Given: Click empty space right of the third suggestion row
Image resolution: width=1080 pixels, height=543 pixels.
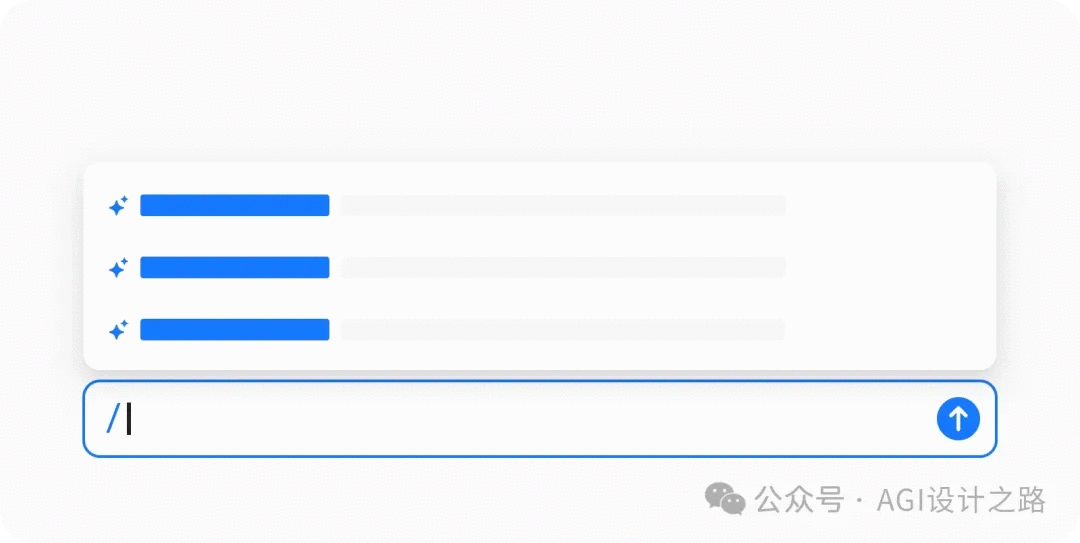Looking at the screenshot, I should [889, 329].
